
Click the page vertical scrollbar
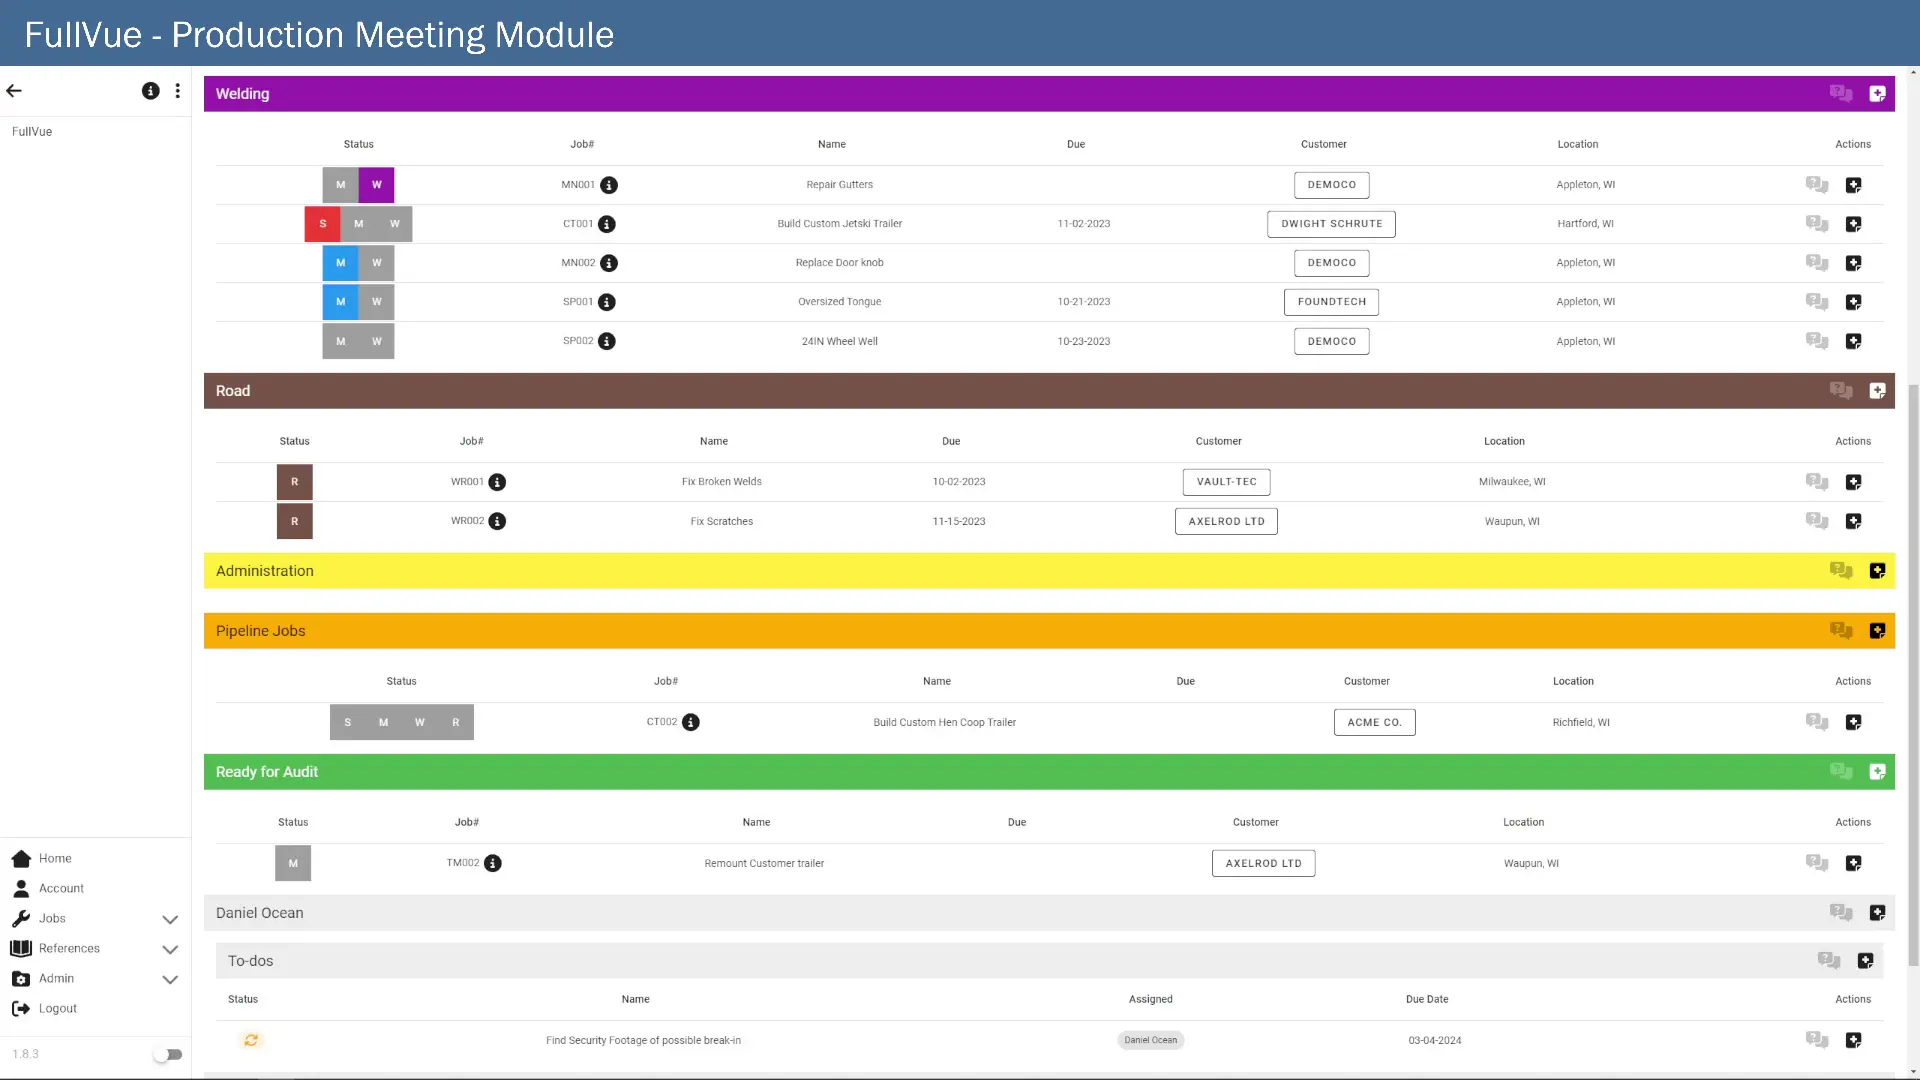(1913, 675)
